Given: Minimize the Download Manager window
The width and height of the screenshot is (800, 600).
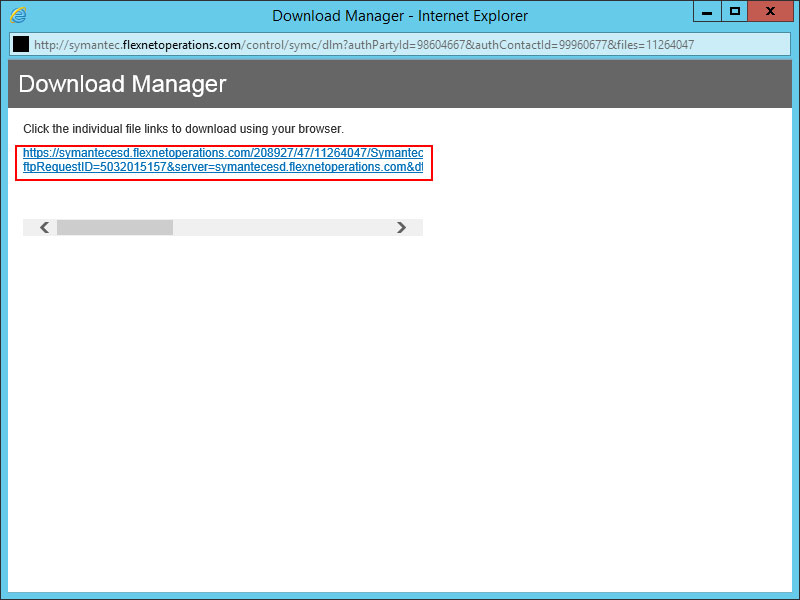Looking at the screenshot, I should (x=707, y=12).
